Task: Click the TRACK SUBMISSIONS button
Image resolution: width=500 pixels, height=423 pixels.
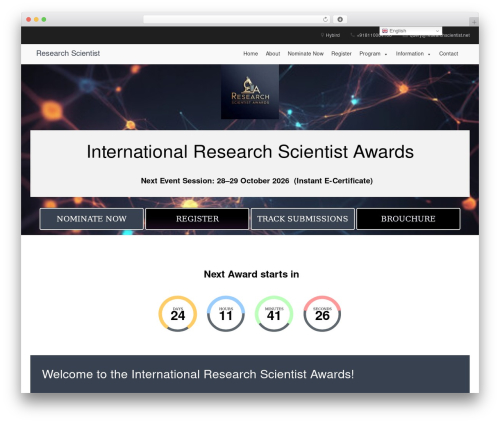Action: (x=303, y=219)
